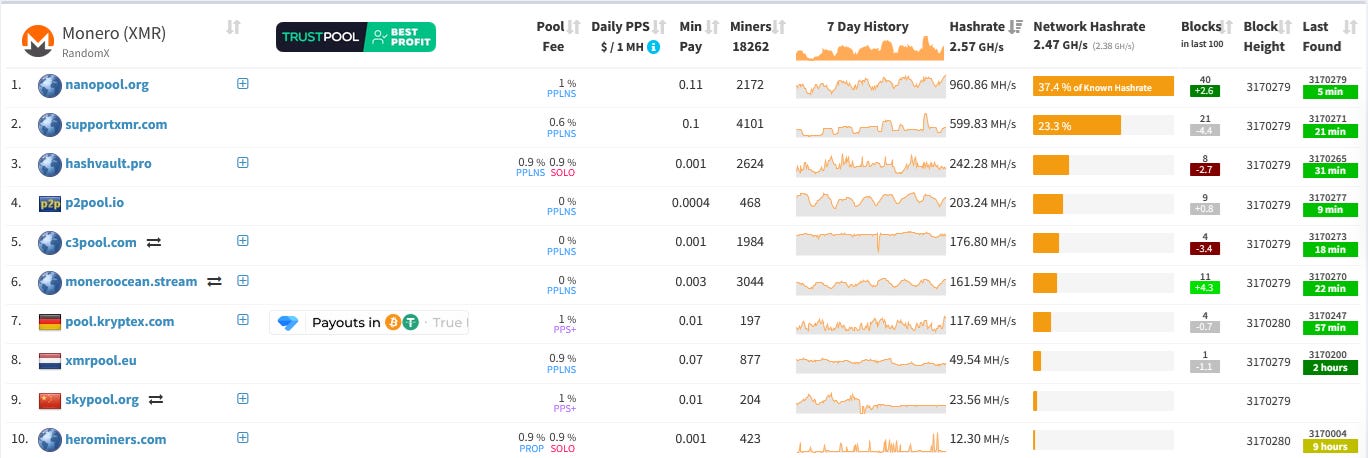Open the supportxmr.com pool link
Screen dimensions: 1368x458
point(116,125)
